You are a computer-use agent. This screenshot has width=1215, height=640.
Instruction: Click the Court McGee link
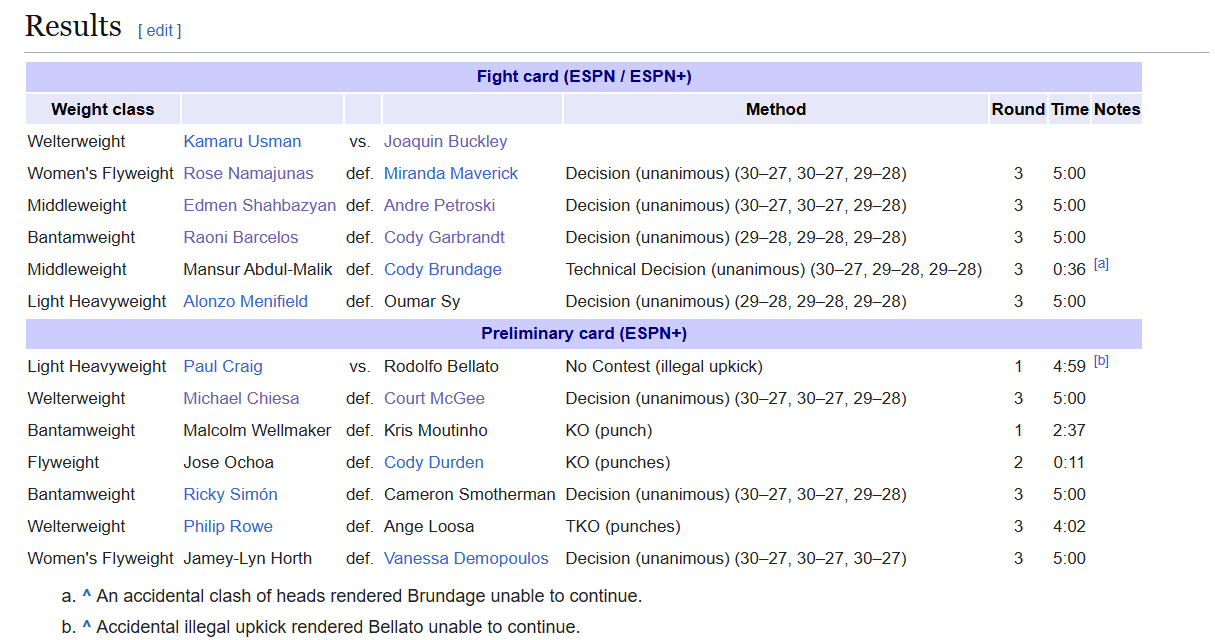[435, 398]
